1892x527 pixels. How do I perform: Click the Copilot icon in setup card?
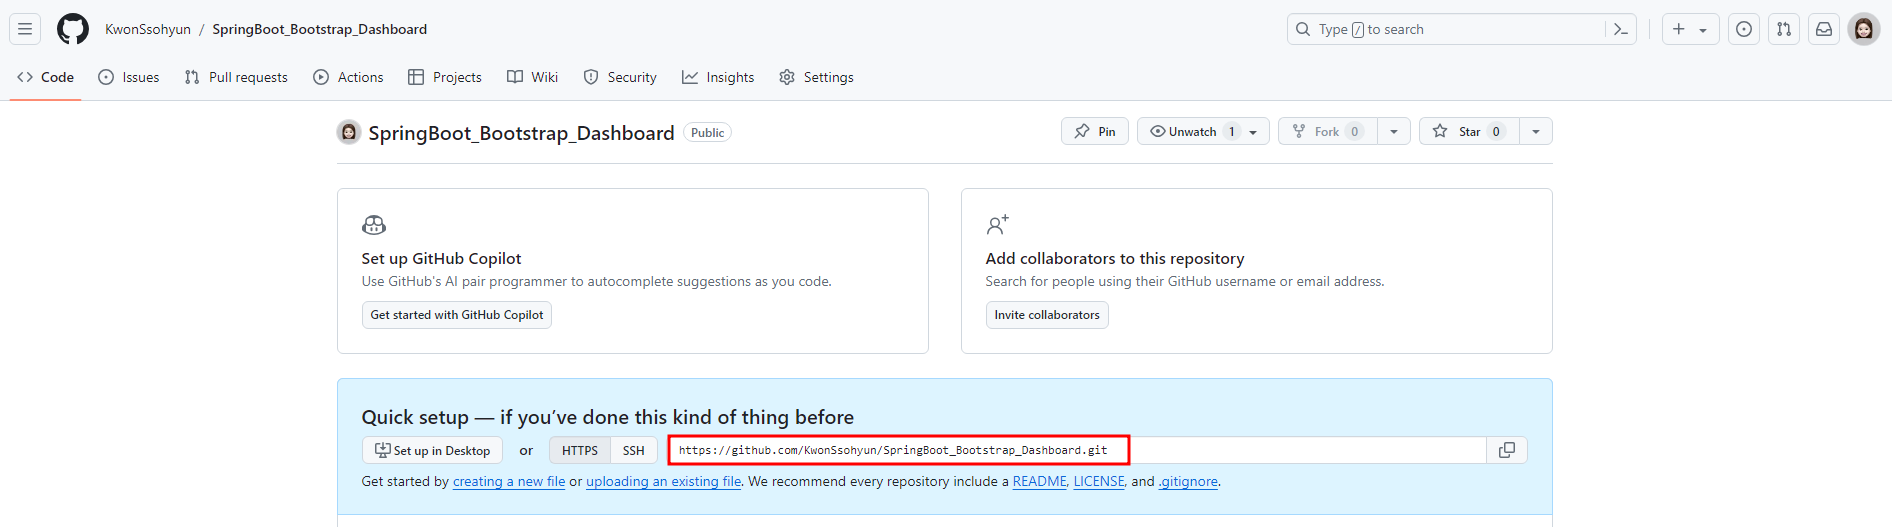374,225
